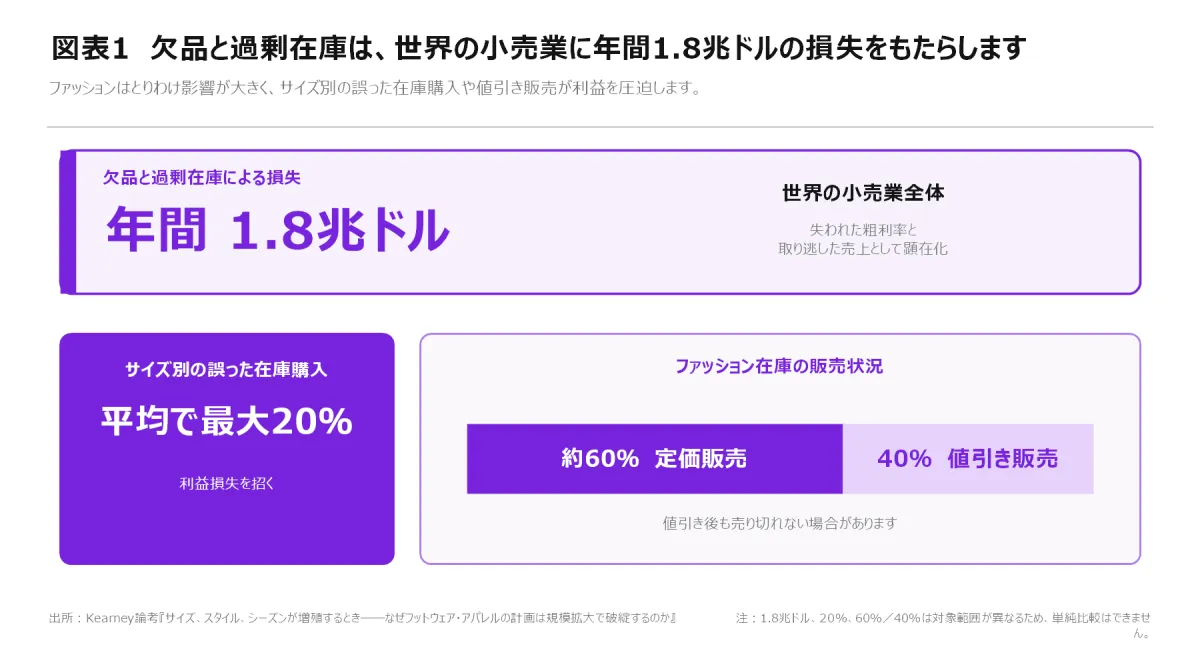This screenshot has width=1200, height=667.
Task: Select the 欠品と過剰在庫による損失 label
Action: click(x=202, y=178)
